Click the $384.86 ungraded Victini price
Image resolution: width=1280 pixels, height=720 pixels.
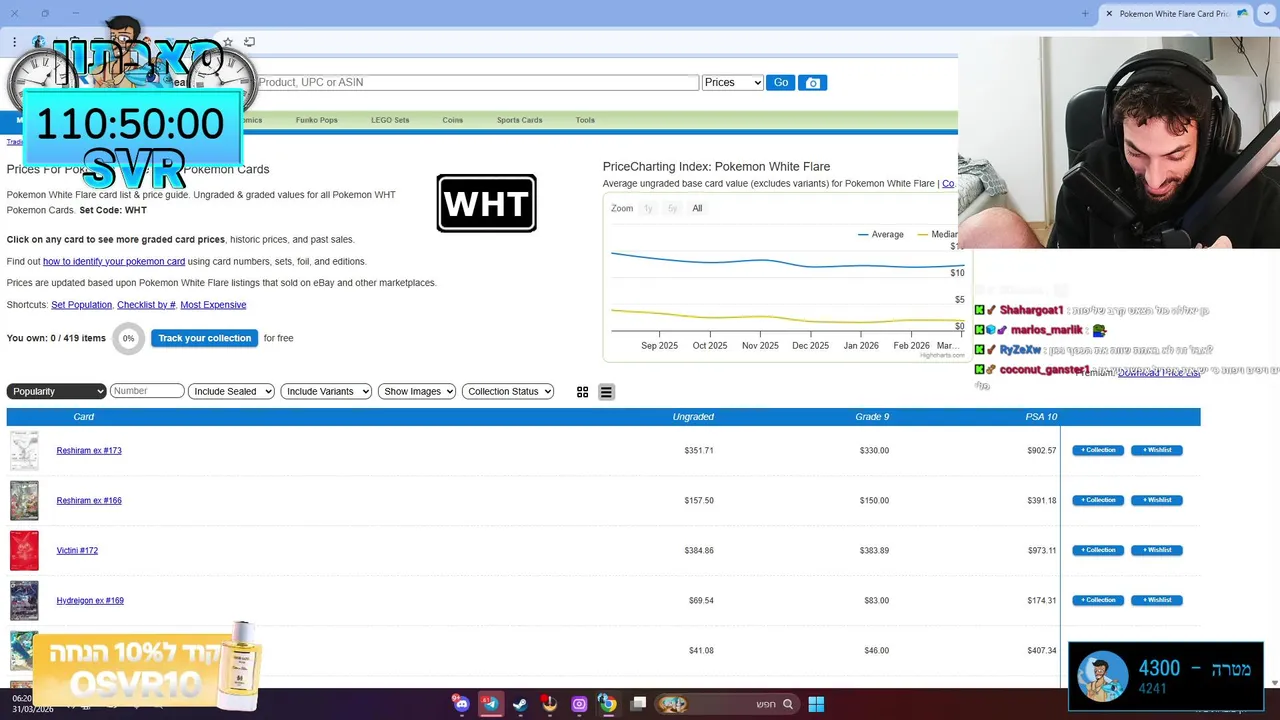[x=699, y=551]
